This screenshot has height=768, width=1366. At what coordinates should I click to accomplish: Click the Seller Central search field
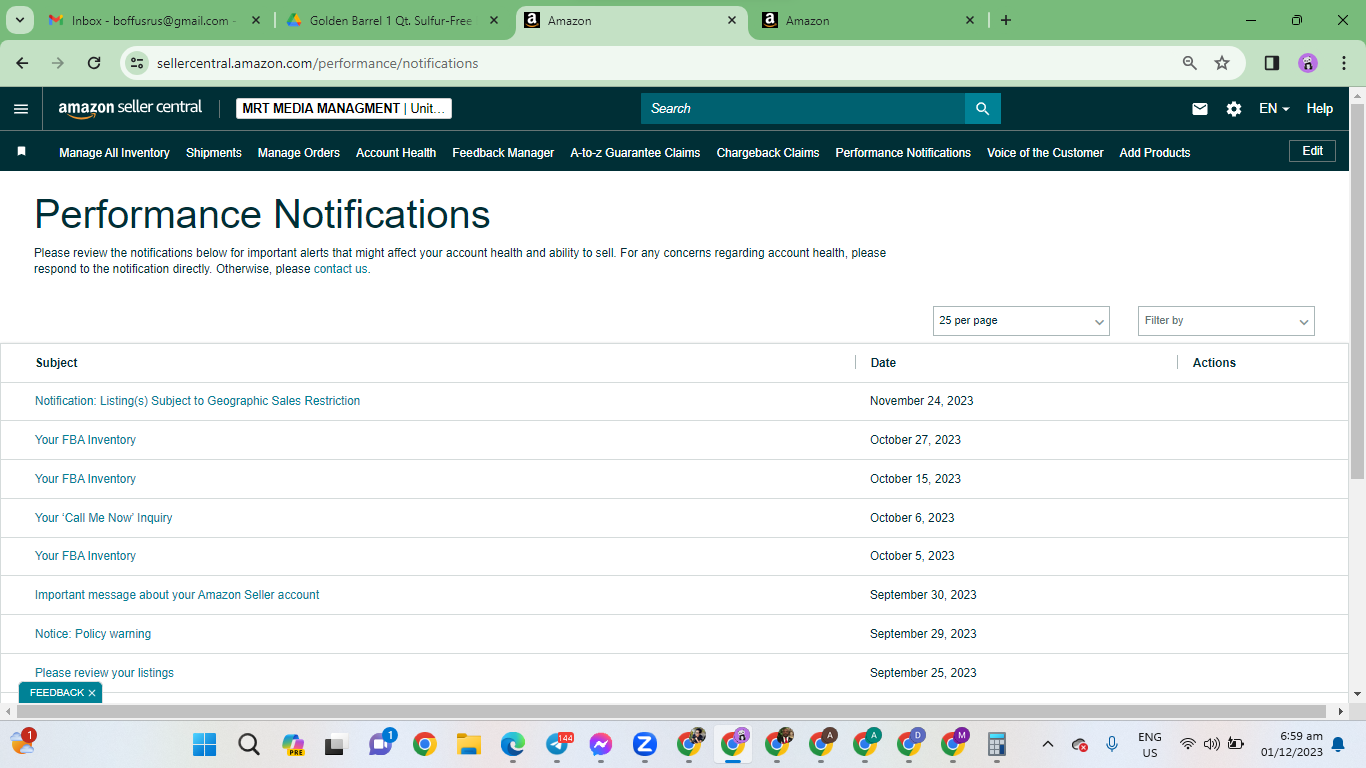(x=803, y=109)
